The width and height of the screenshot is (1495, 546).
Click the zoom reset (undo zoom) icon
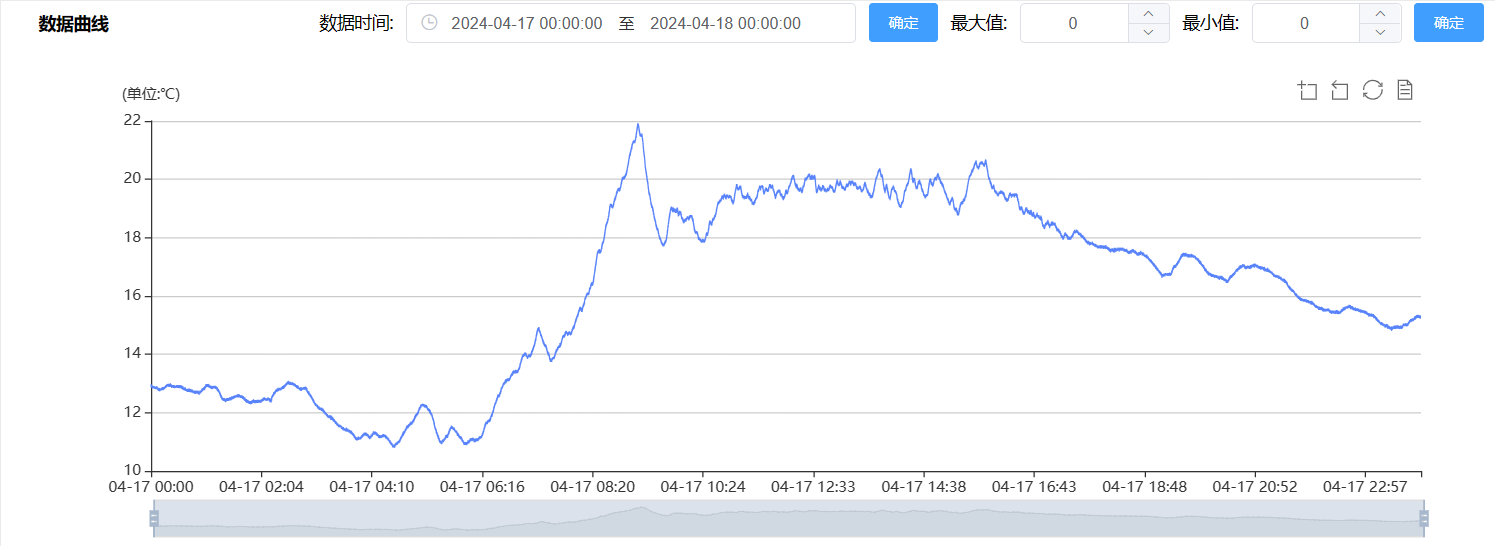(x=1340, y=91)
